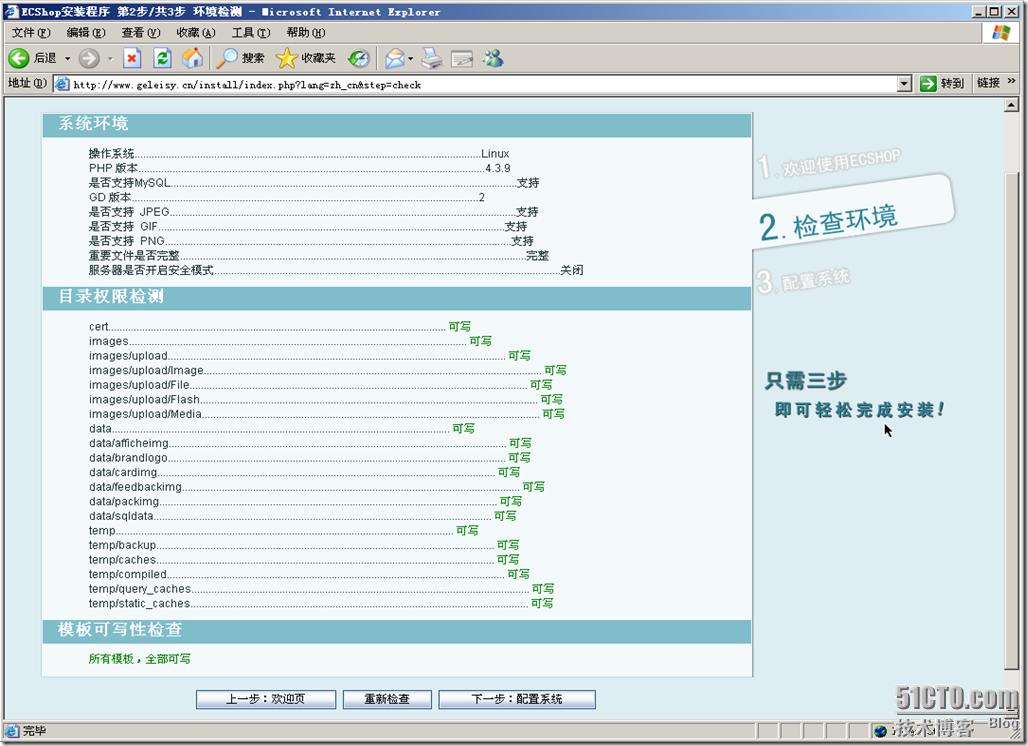Expand the Mail button dropdown arrow
This screenshot has height=746, width=1028.
pyautogui.click(x=410, y=58)
